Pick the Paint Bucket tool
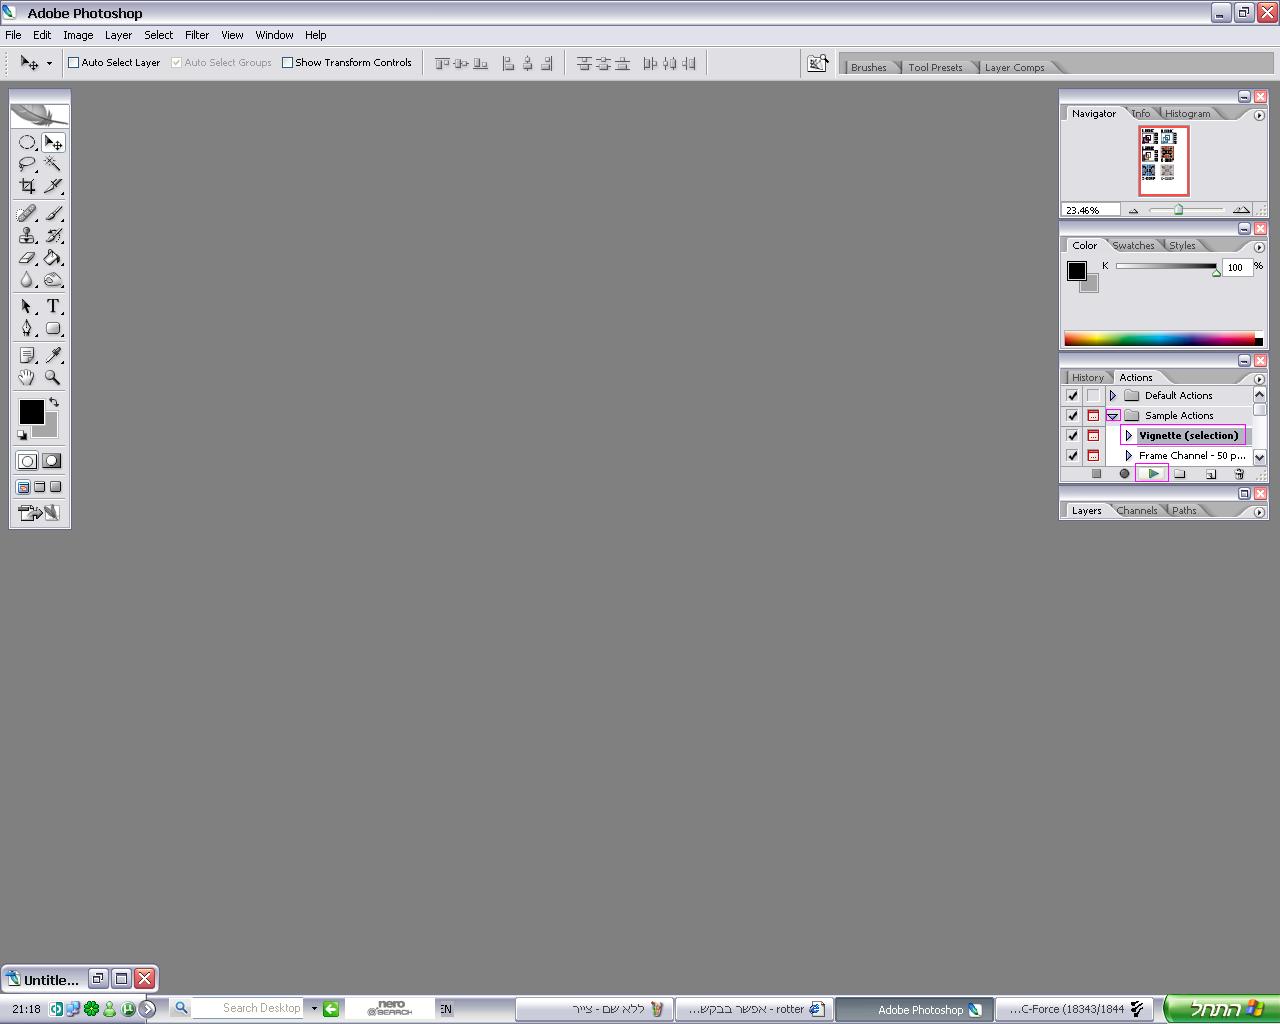 53,258
